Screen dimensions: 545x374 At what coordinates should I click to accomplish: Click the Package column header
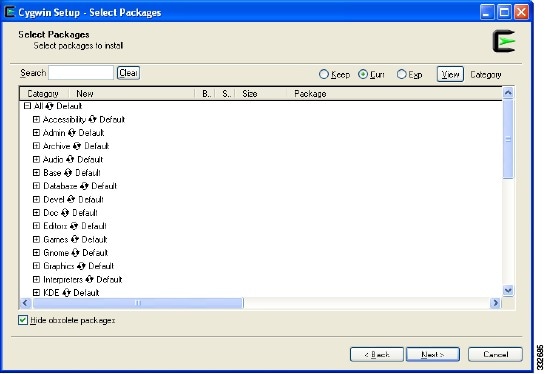point(394,94)
